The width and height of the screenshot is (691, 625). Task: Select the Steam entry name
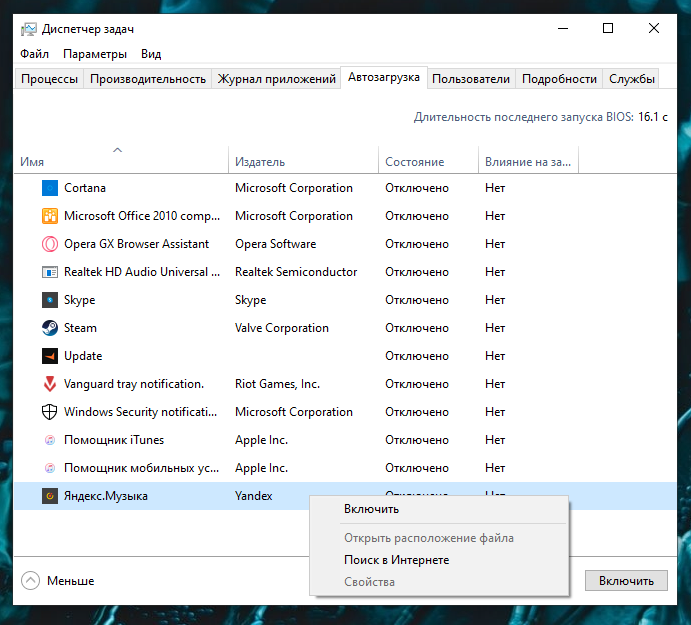tap(80, 328)
